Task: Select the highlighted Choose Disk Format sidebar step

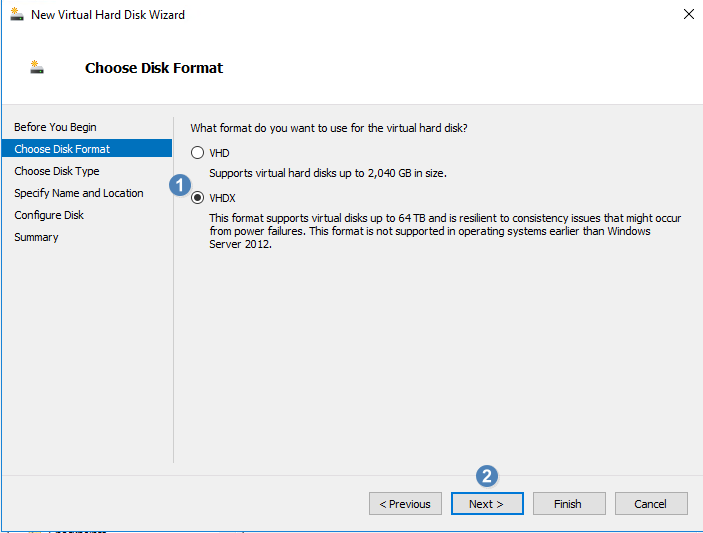Action: tap(87, 148)
